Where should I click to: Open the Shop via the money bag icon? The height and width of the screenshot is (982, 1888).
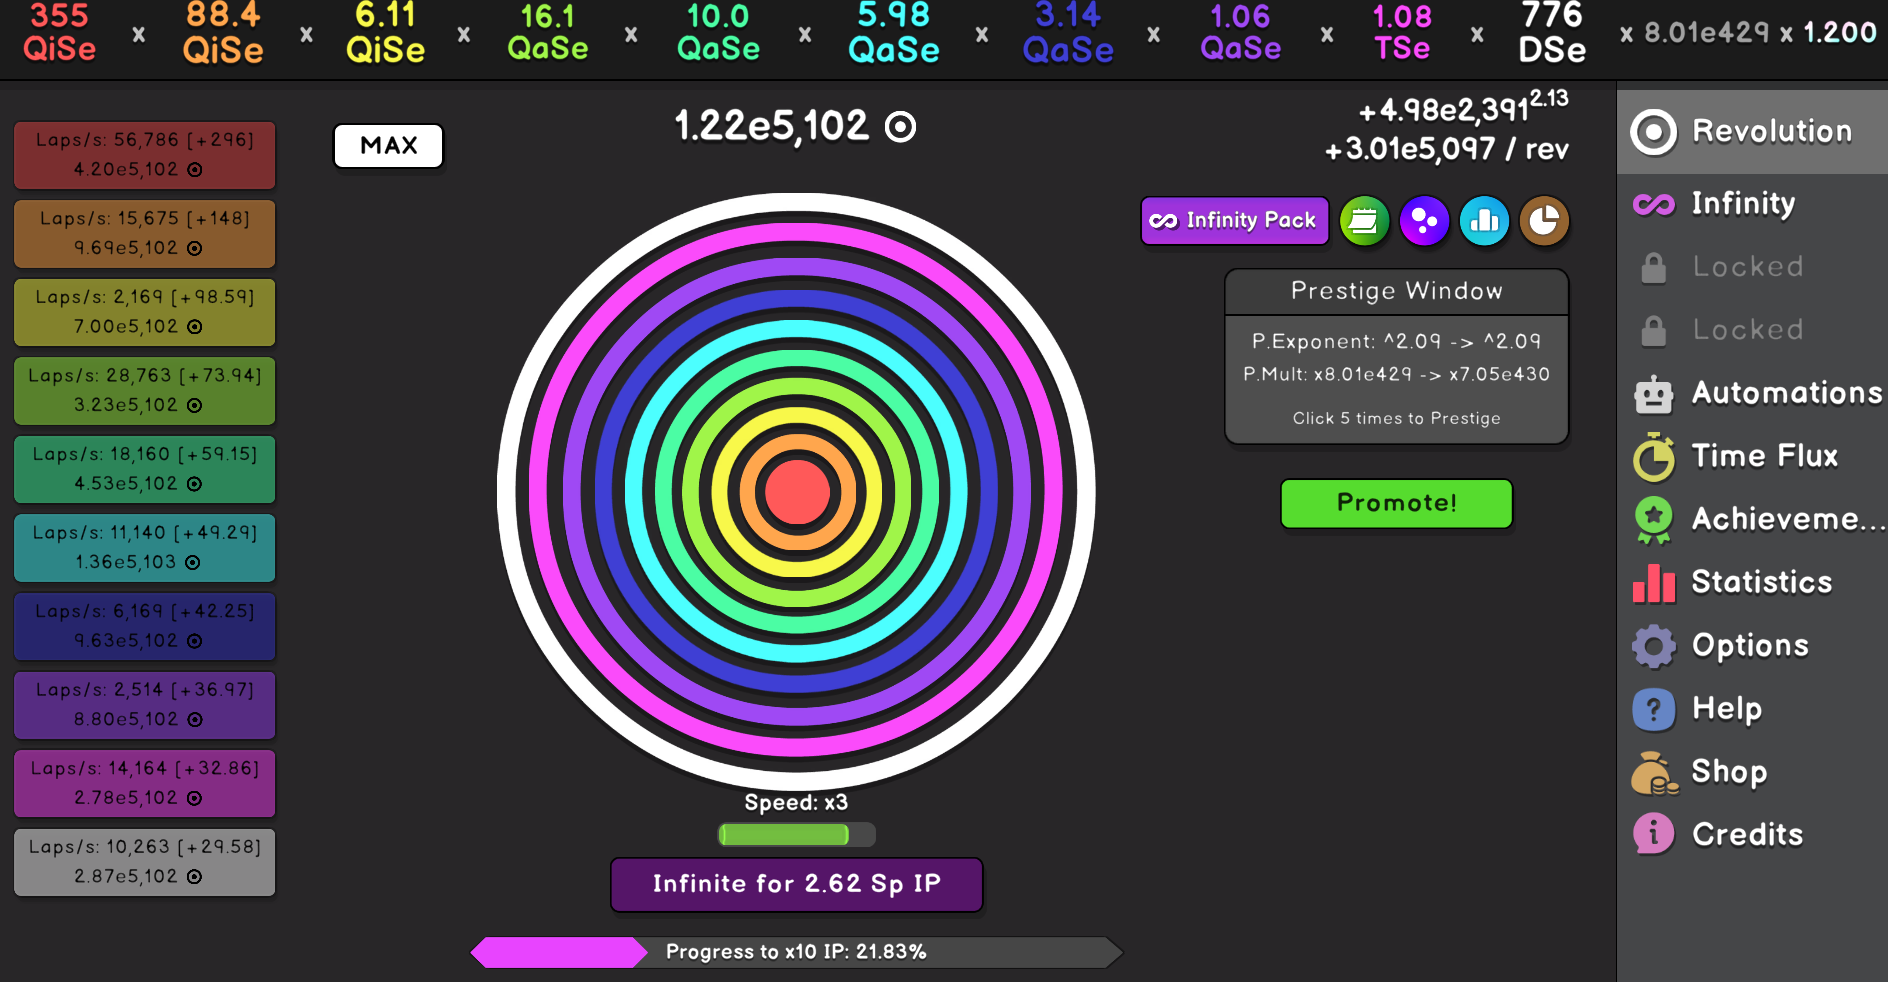1654,772
